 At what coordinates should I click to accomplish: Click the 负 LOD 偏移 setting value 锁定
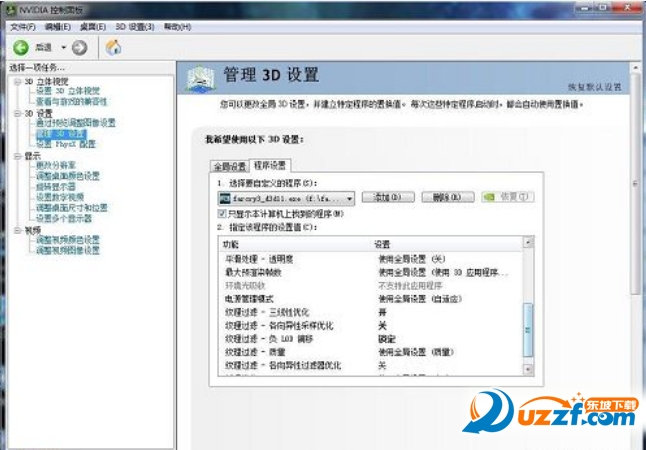pyautogui.click(x=387, y=339)
